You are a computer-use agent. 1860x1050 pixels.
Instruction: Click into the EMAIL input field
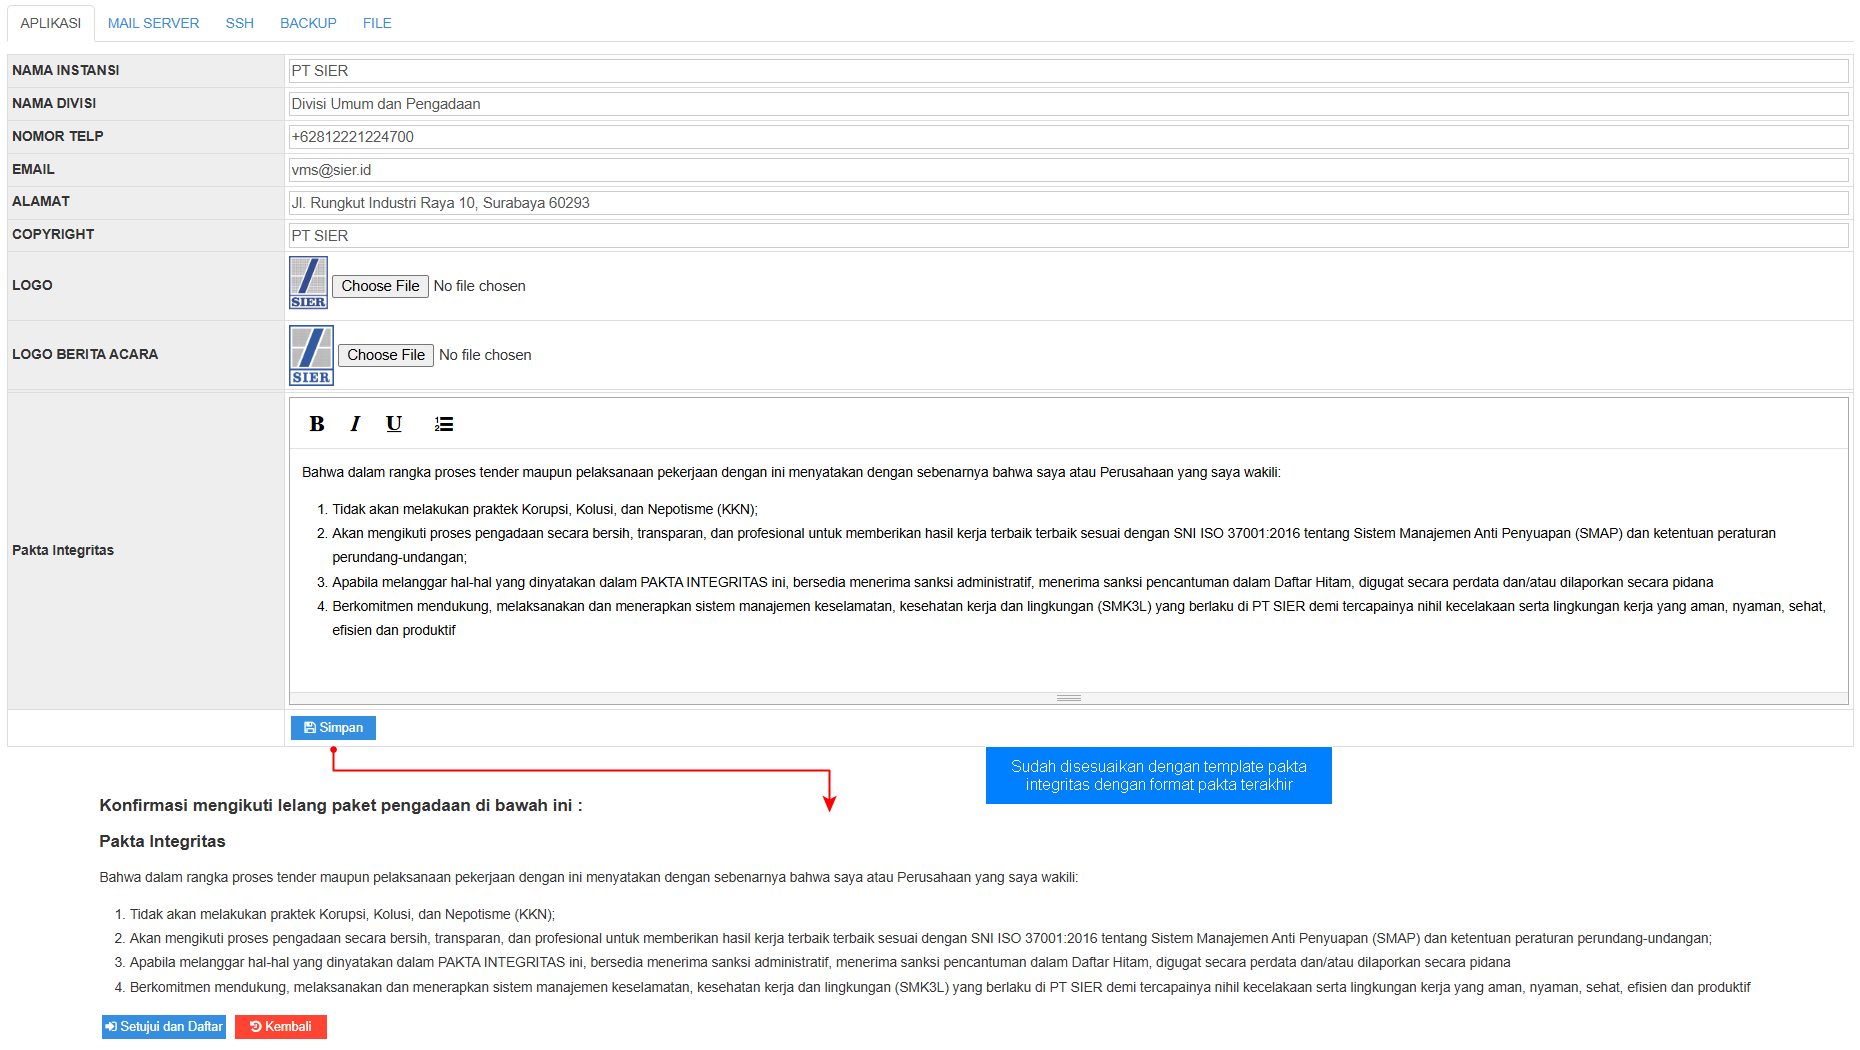point(1068,170)
